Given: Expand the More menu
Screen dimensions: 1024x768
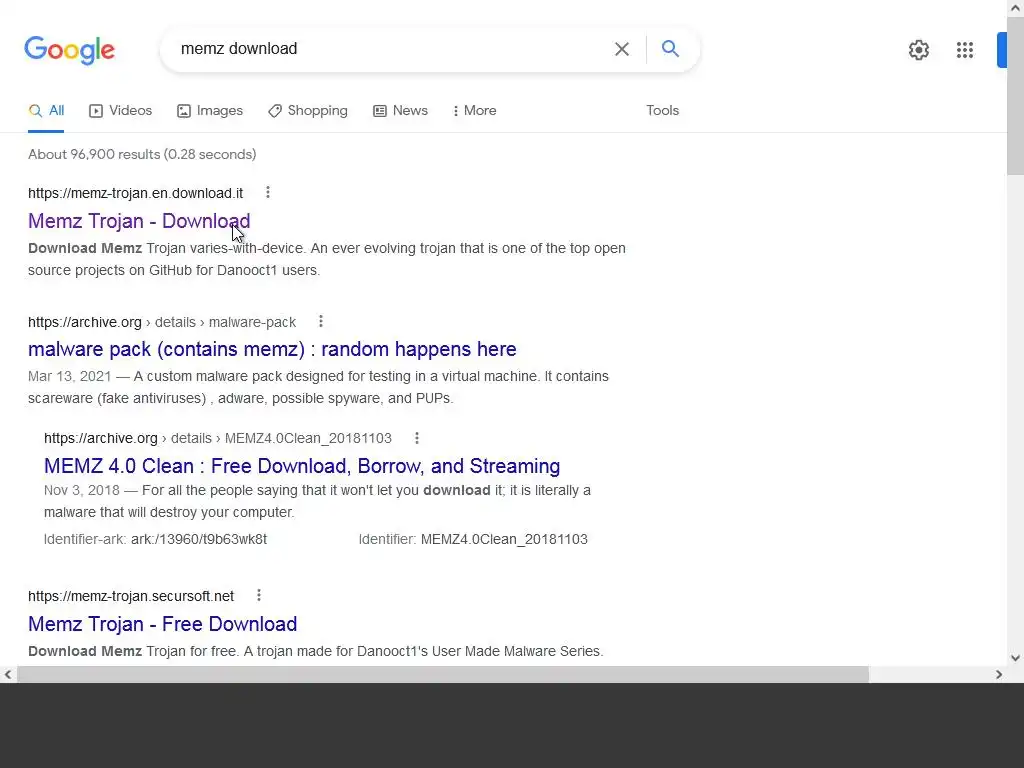Looking at the screenshot, I should 475,110.
